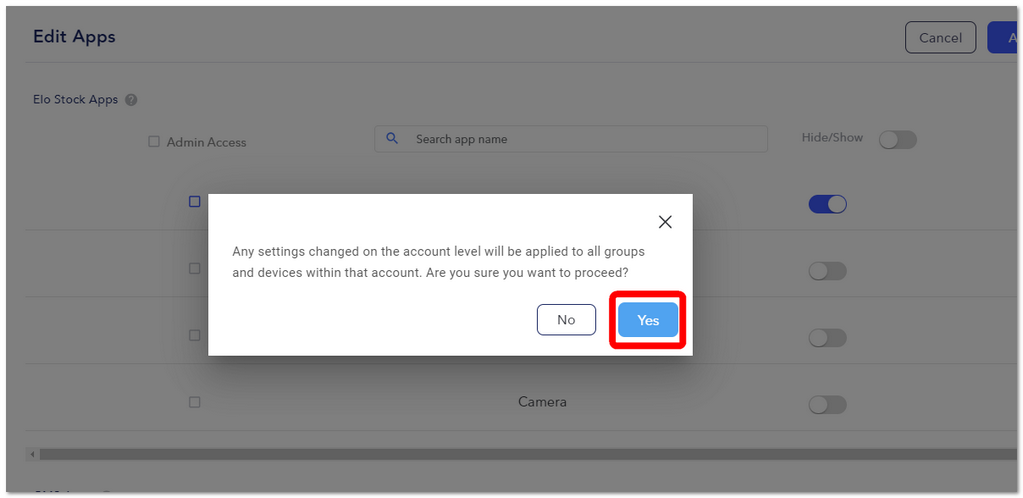Screen dimensions: 1023x498
Task: Check the checkbox in row directly above Camera
Action: click(x=194, y=335)
